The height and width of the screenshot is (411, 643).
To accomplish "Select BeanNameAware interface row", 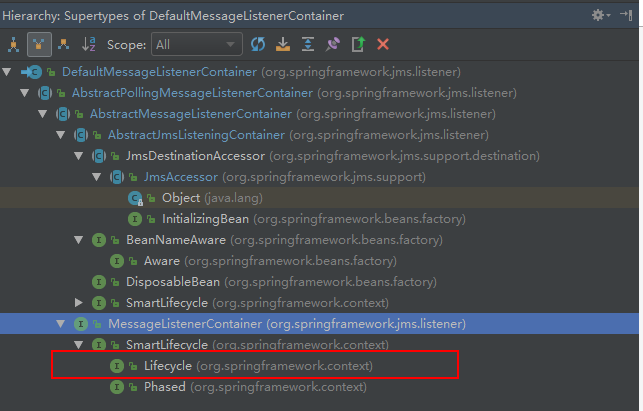I will [x=319, y=240].
